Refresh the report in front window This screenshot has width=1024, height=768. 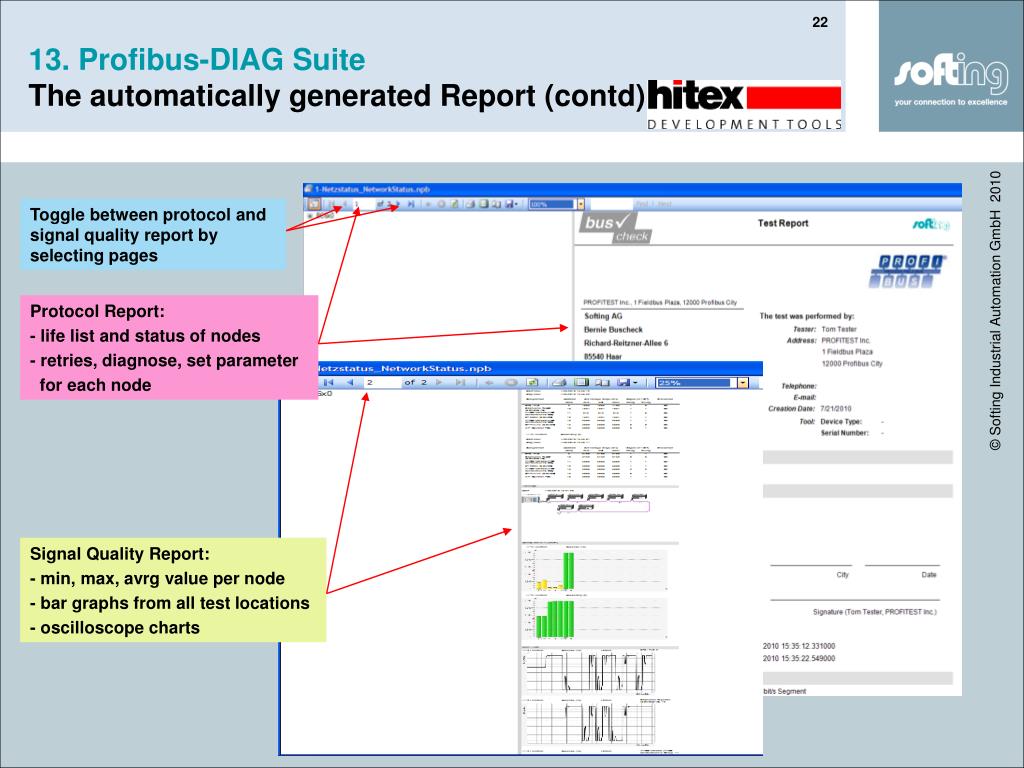[532, 382]
